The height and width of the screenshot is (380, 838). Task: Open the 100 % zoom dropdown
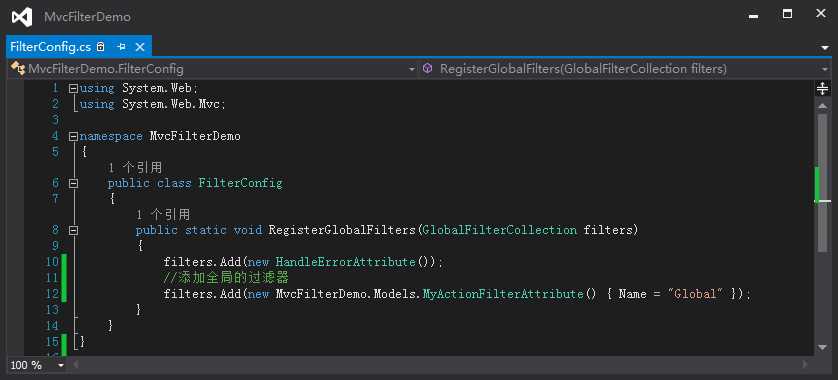click(x=61, y=366)
